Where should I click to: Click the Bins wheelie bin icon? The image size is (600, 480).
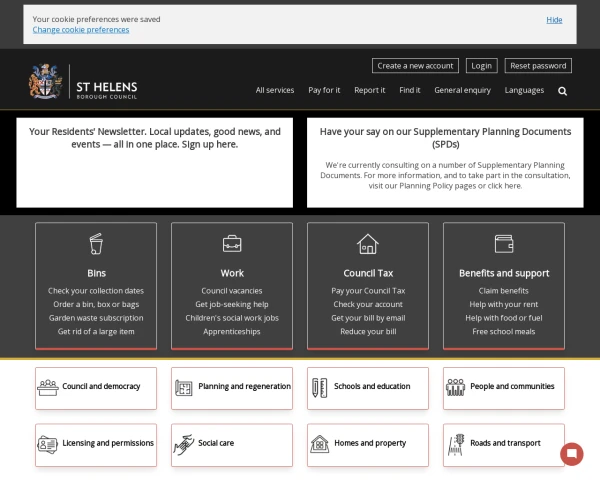pos(96,243)
